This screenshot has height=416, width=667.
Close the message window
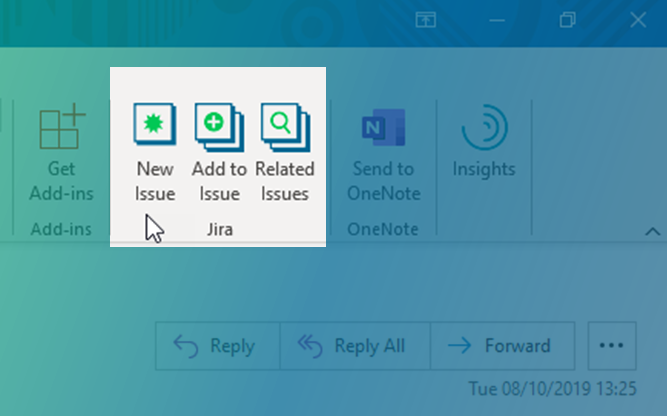(638, 20)
